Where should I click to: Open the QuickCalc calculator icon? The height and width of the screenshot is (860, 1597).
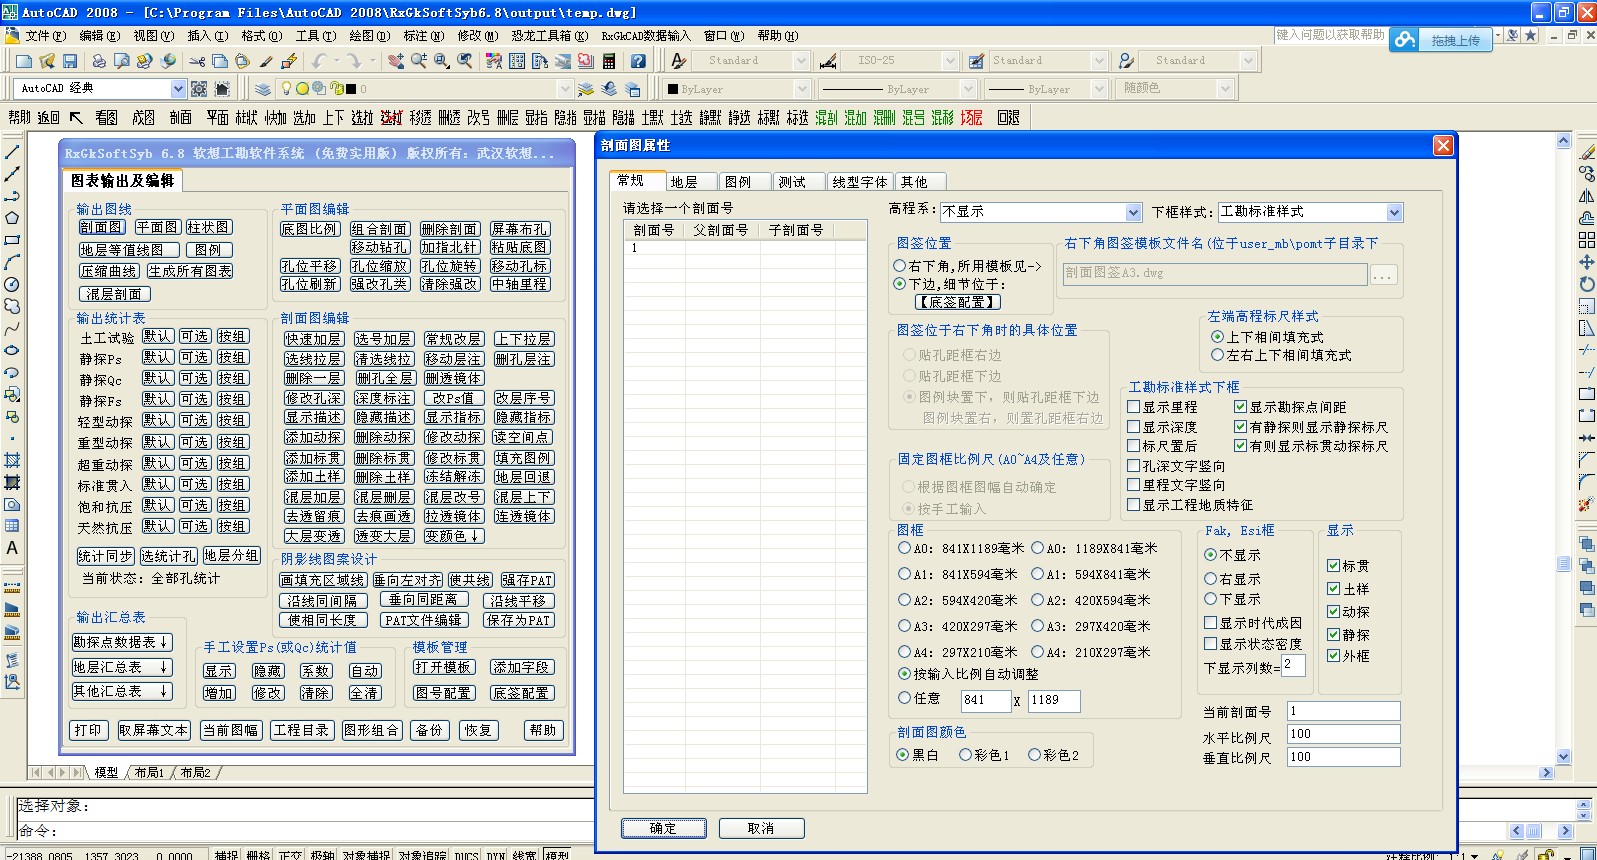pyautogui.click(x=609, y=61)
